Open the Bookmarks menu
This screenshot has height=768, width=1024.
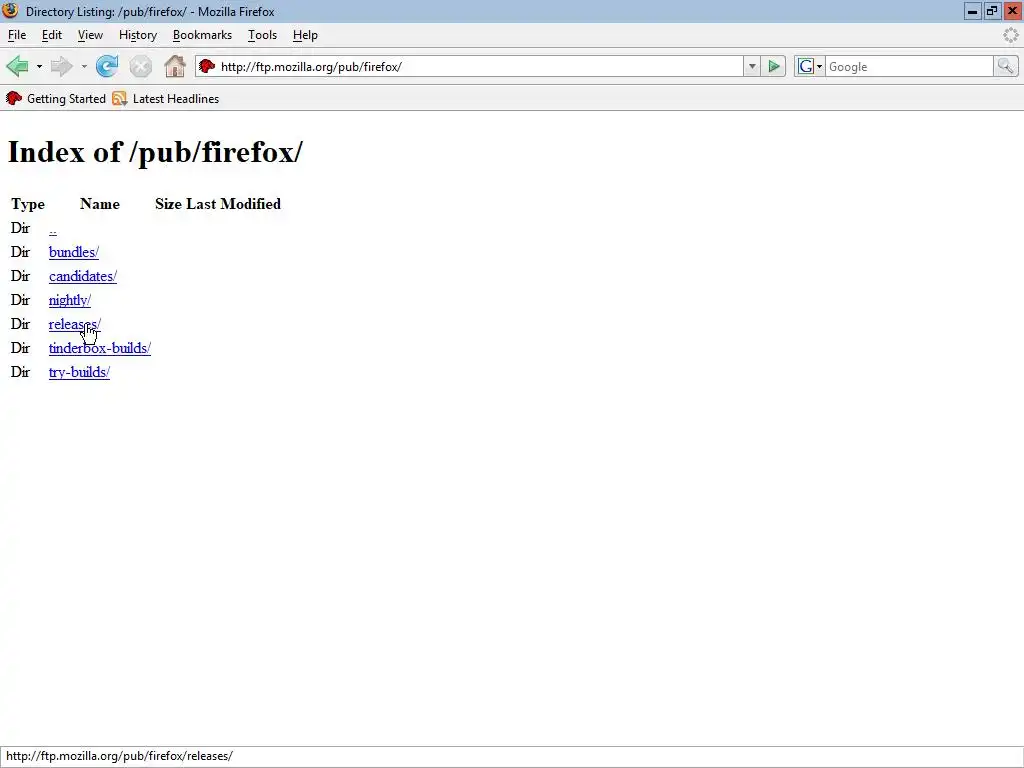[202, 35]
